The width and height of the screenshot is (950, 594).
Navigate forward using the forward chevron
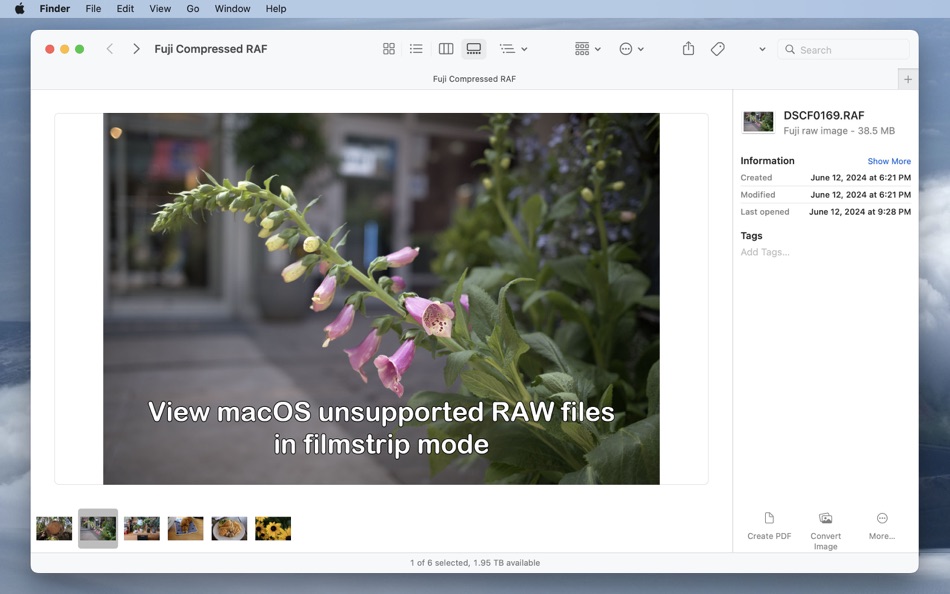click(135, 47)
